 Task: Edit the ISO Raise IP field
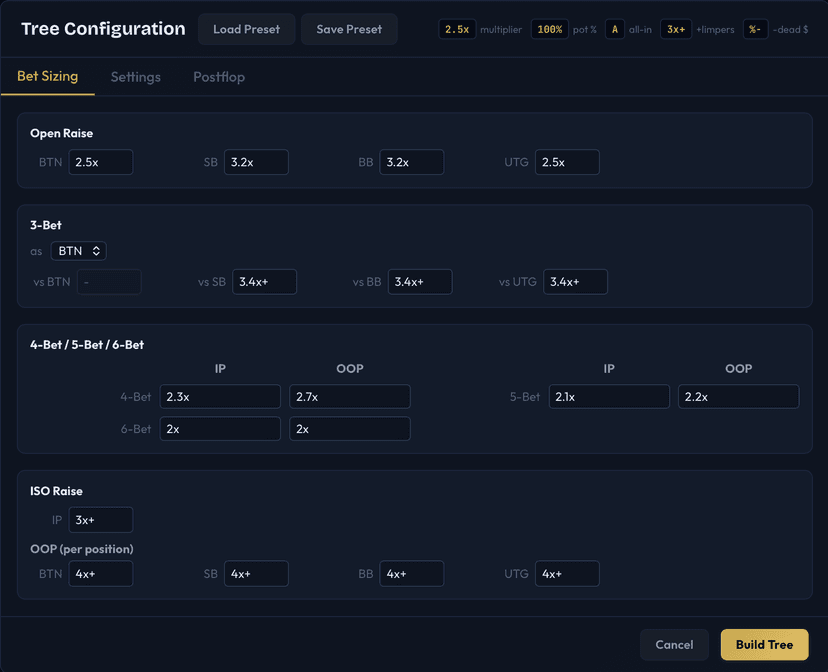click(101, 520)
